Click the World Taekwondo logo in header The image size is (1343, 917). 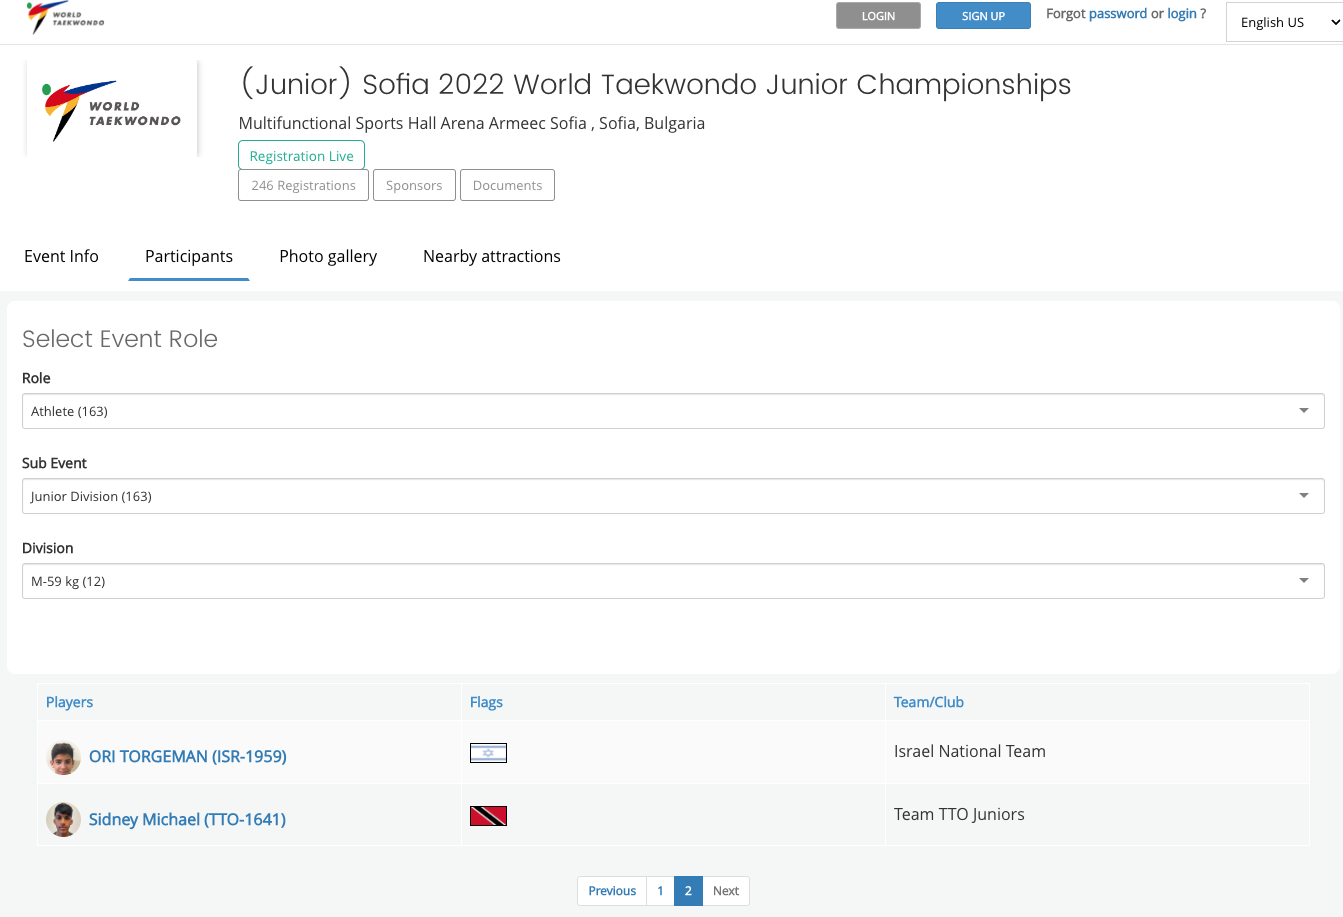click(65, 18)
